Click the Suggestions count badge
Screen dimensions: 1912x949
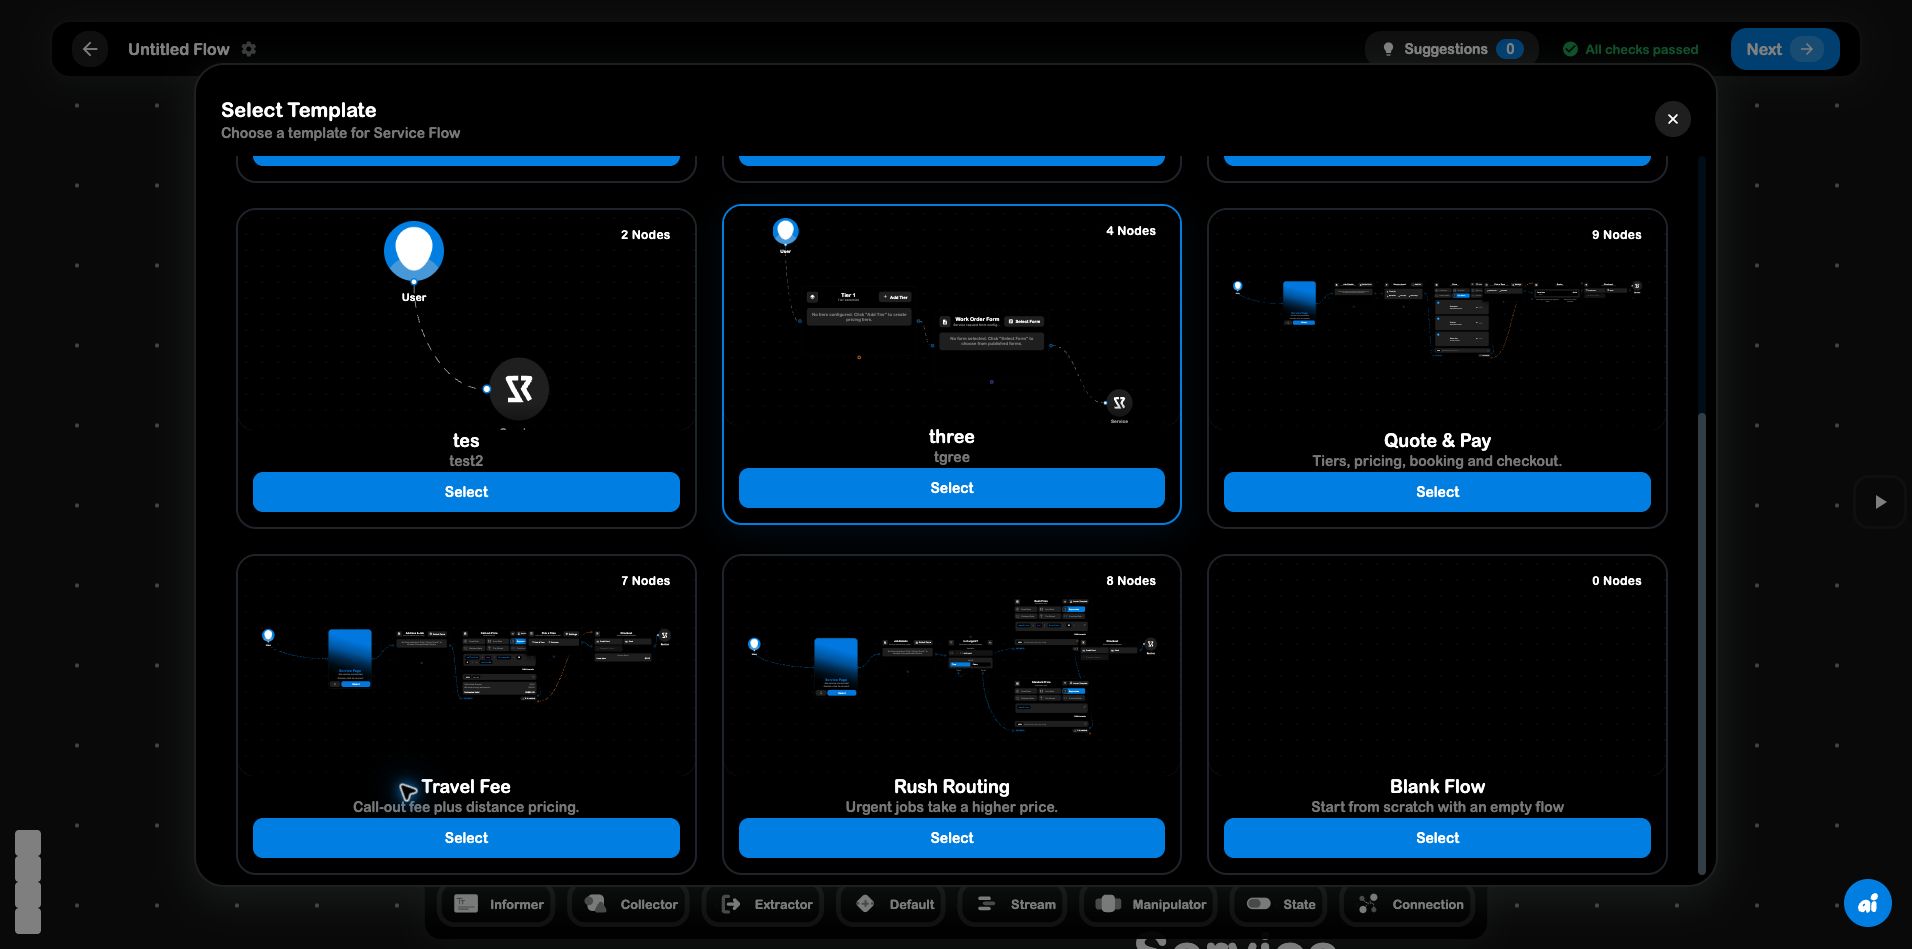click(1510, 49)
